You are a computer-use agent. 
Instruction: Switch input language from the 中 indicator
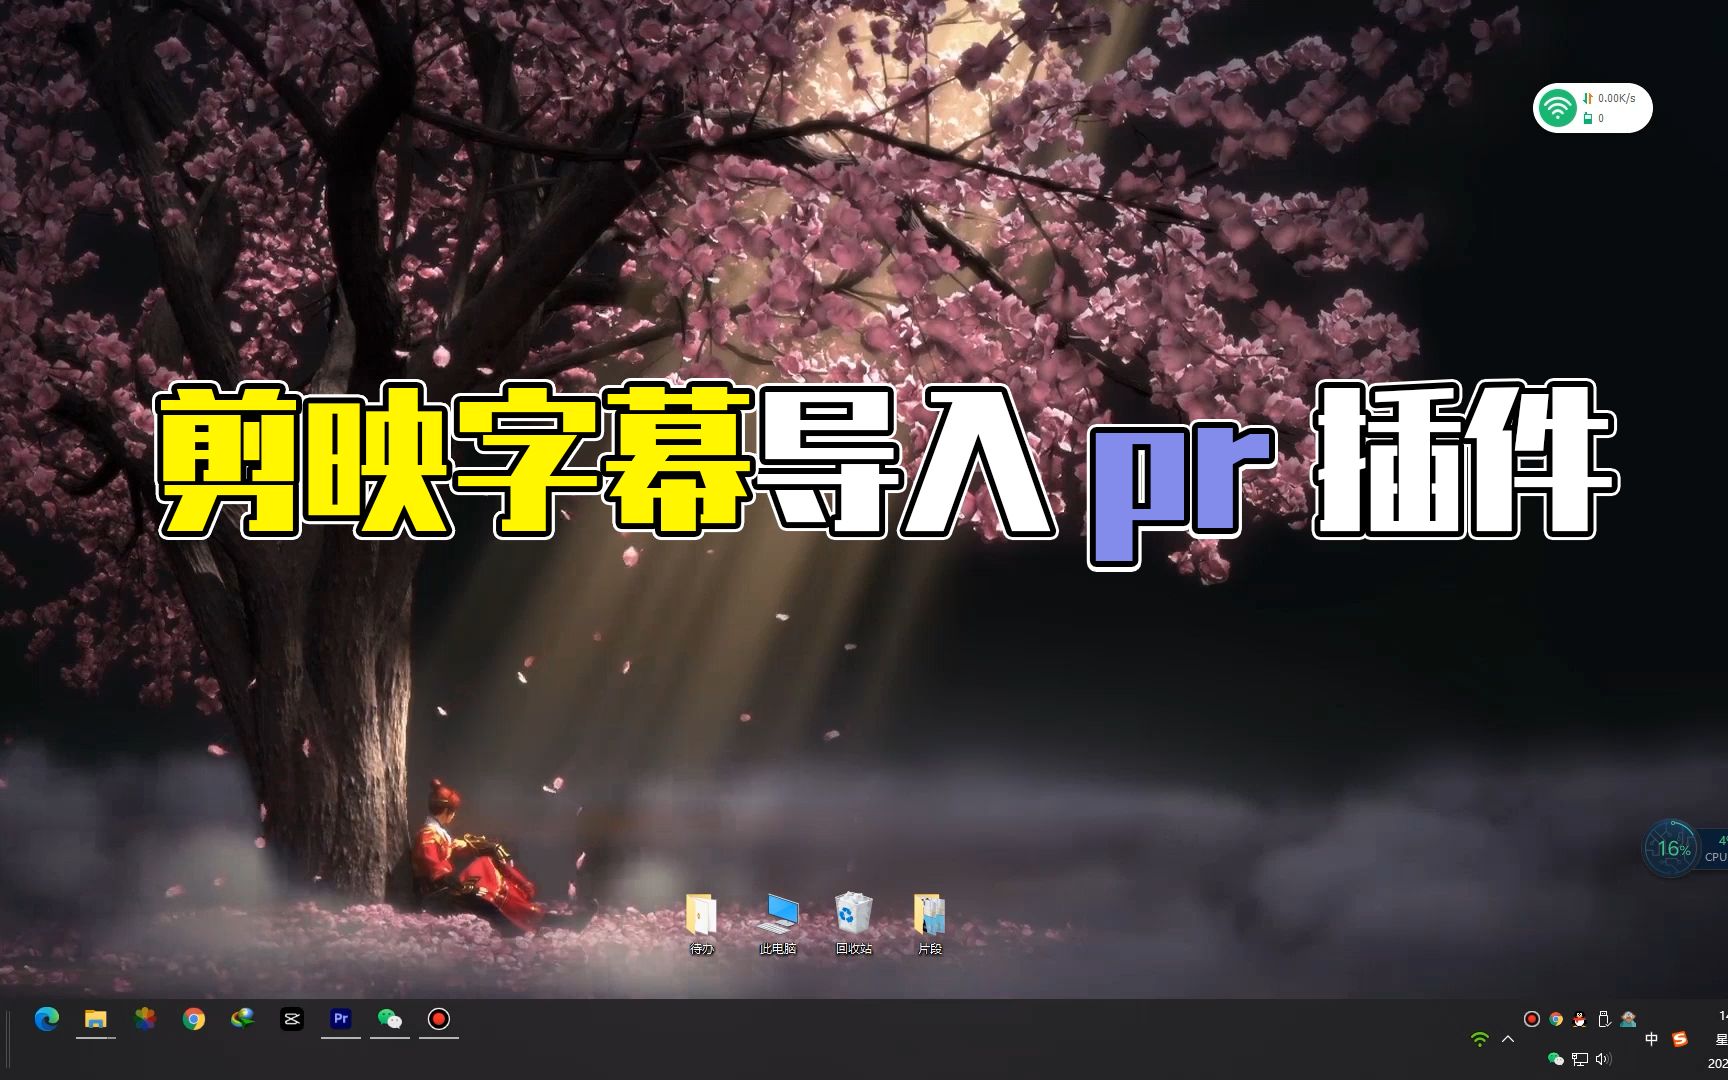1652,1040
